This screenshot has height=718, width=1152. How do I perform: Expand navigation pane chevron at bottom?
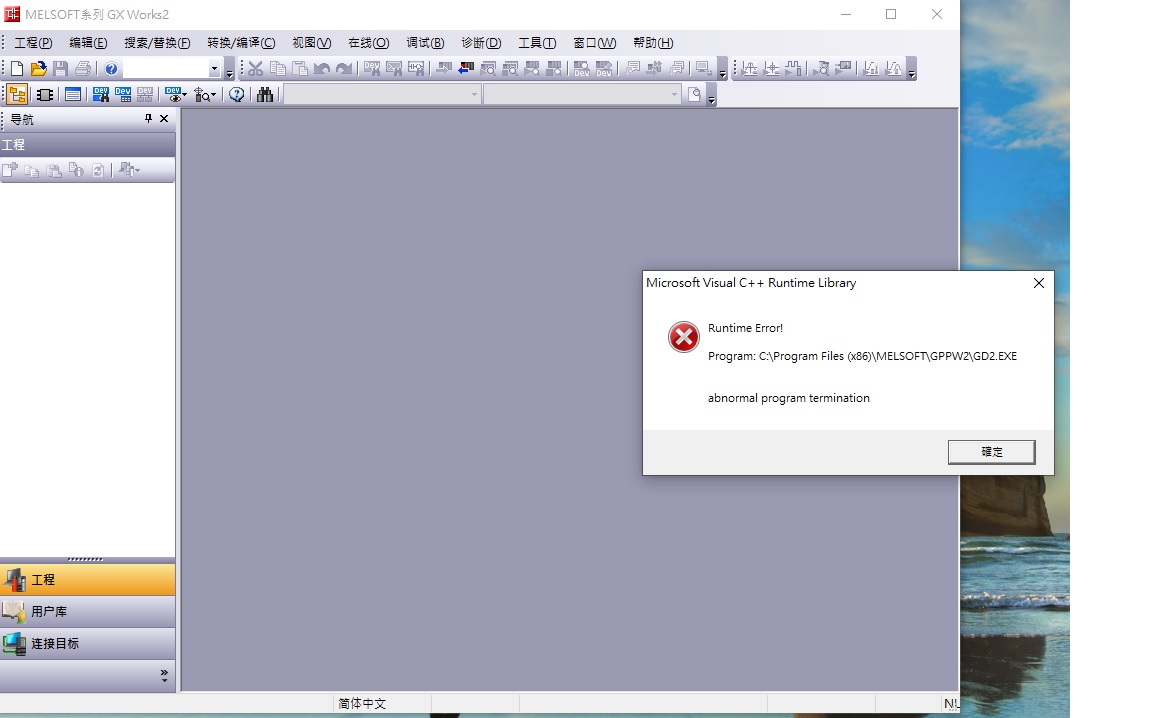coord(164,676)
